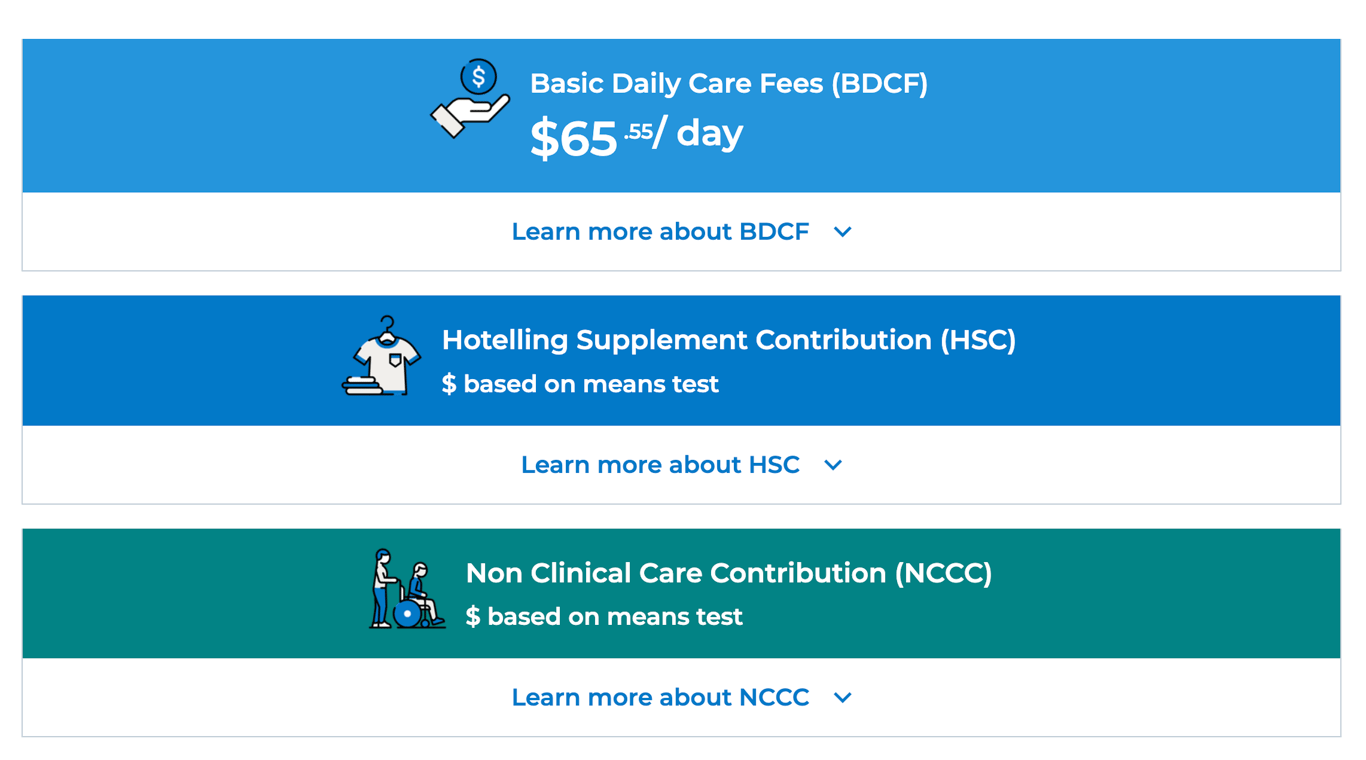
Task: Click the carer pushing wheelchair icon
Action: [407, 589]
